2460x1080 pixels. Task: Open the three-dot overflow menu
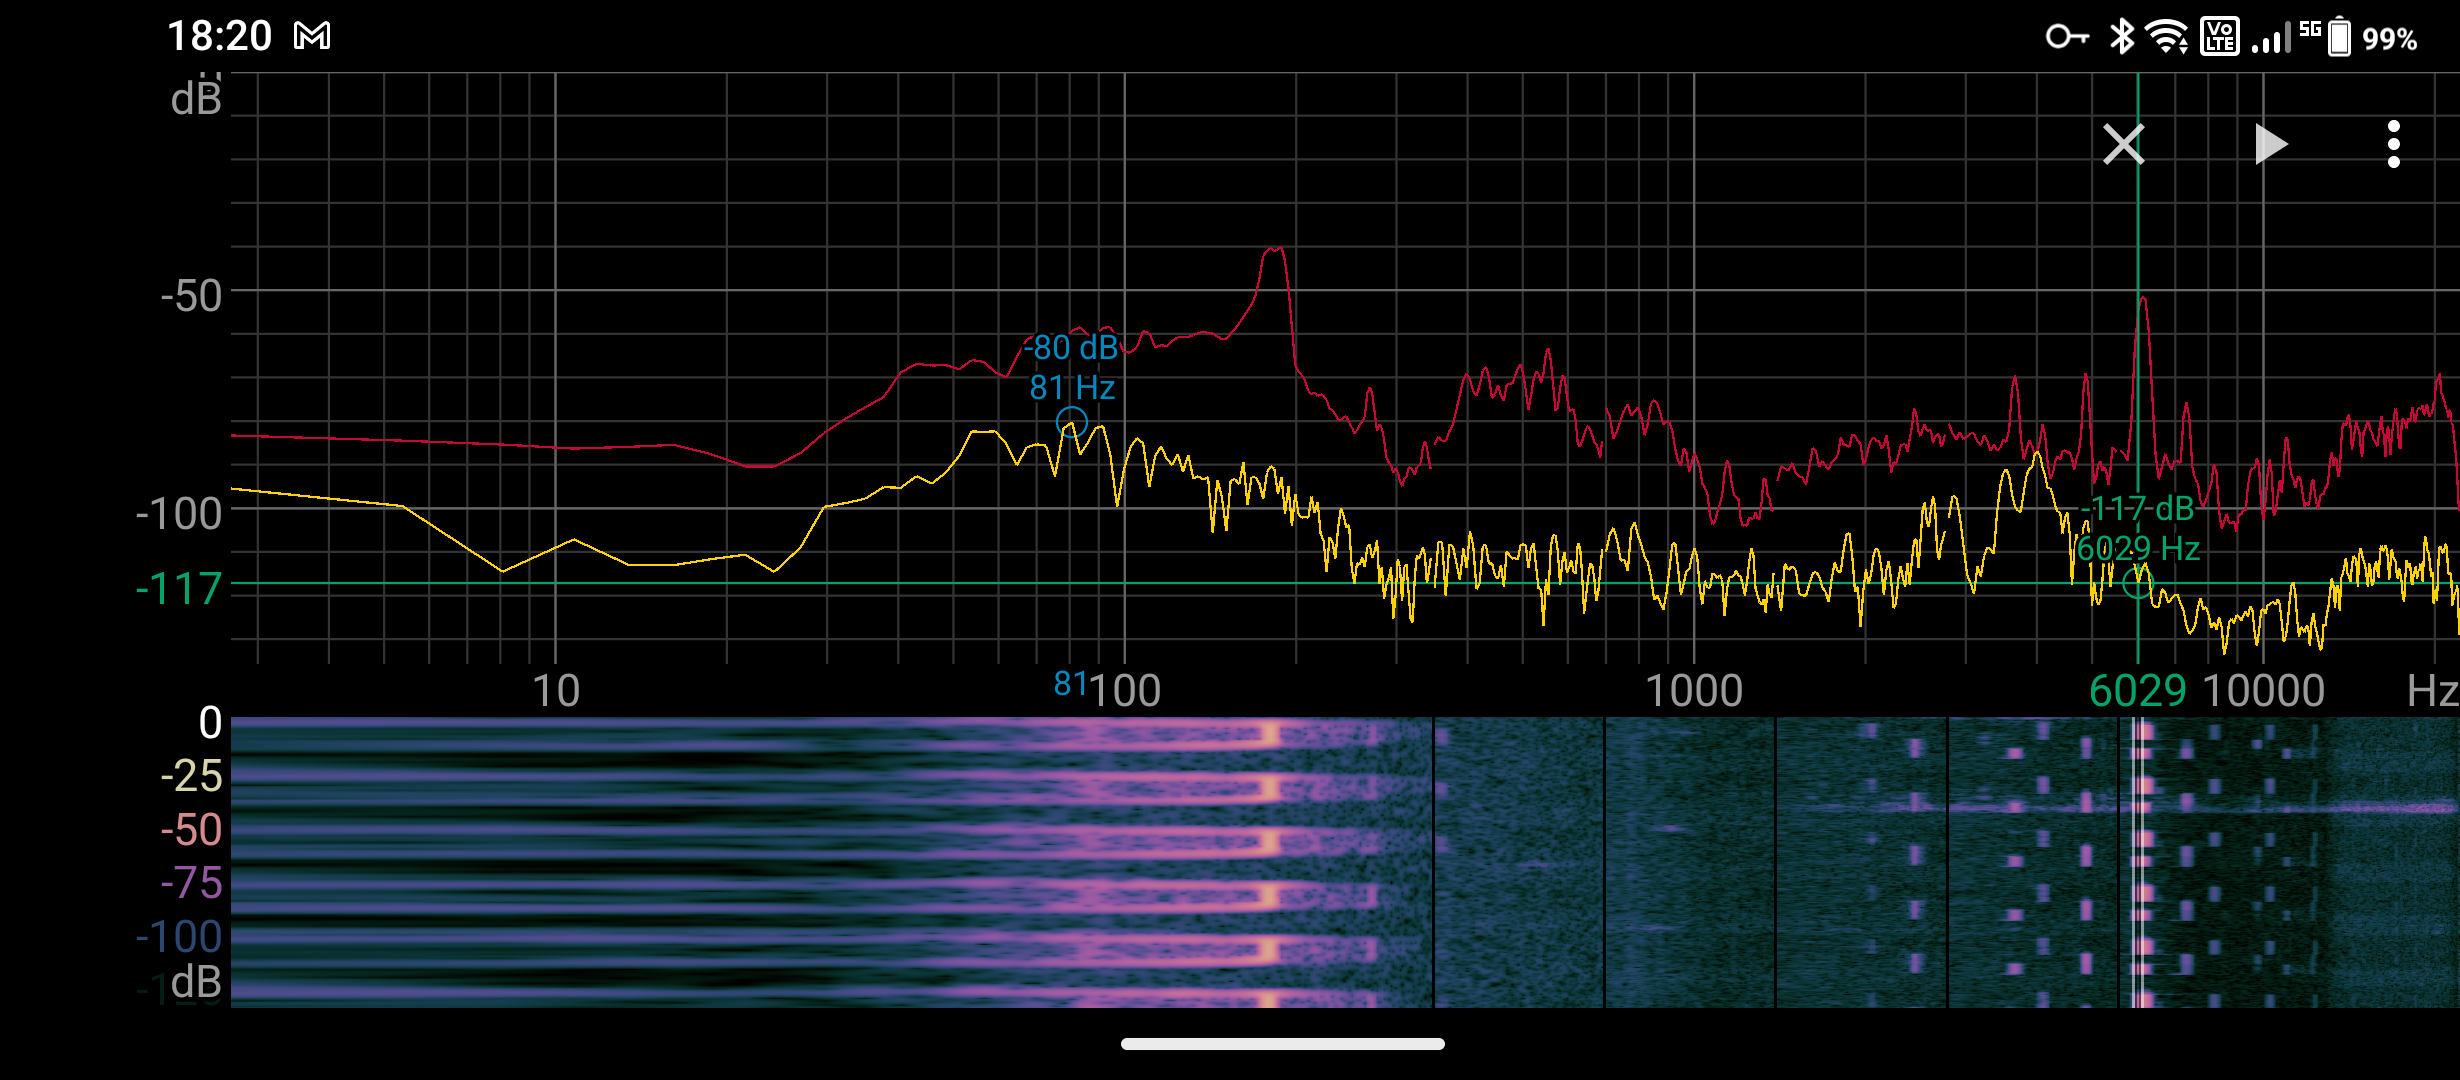tap(2393, 145)
